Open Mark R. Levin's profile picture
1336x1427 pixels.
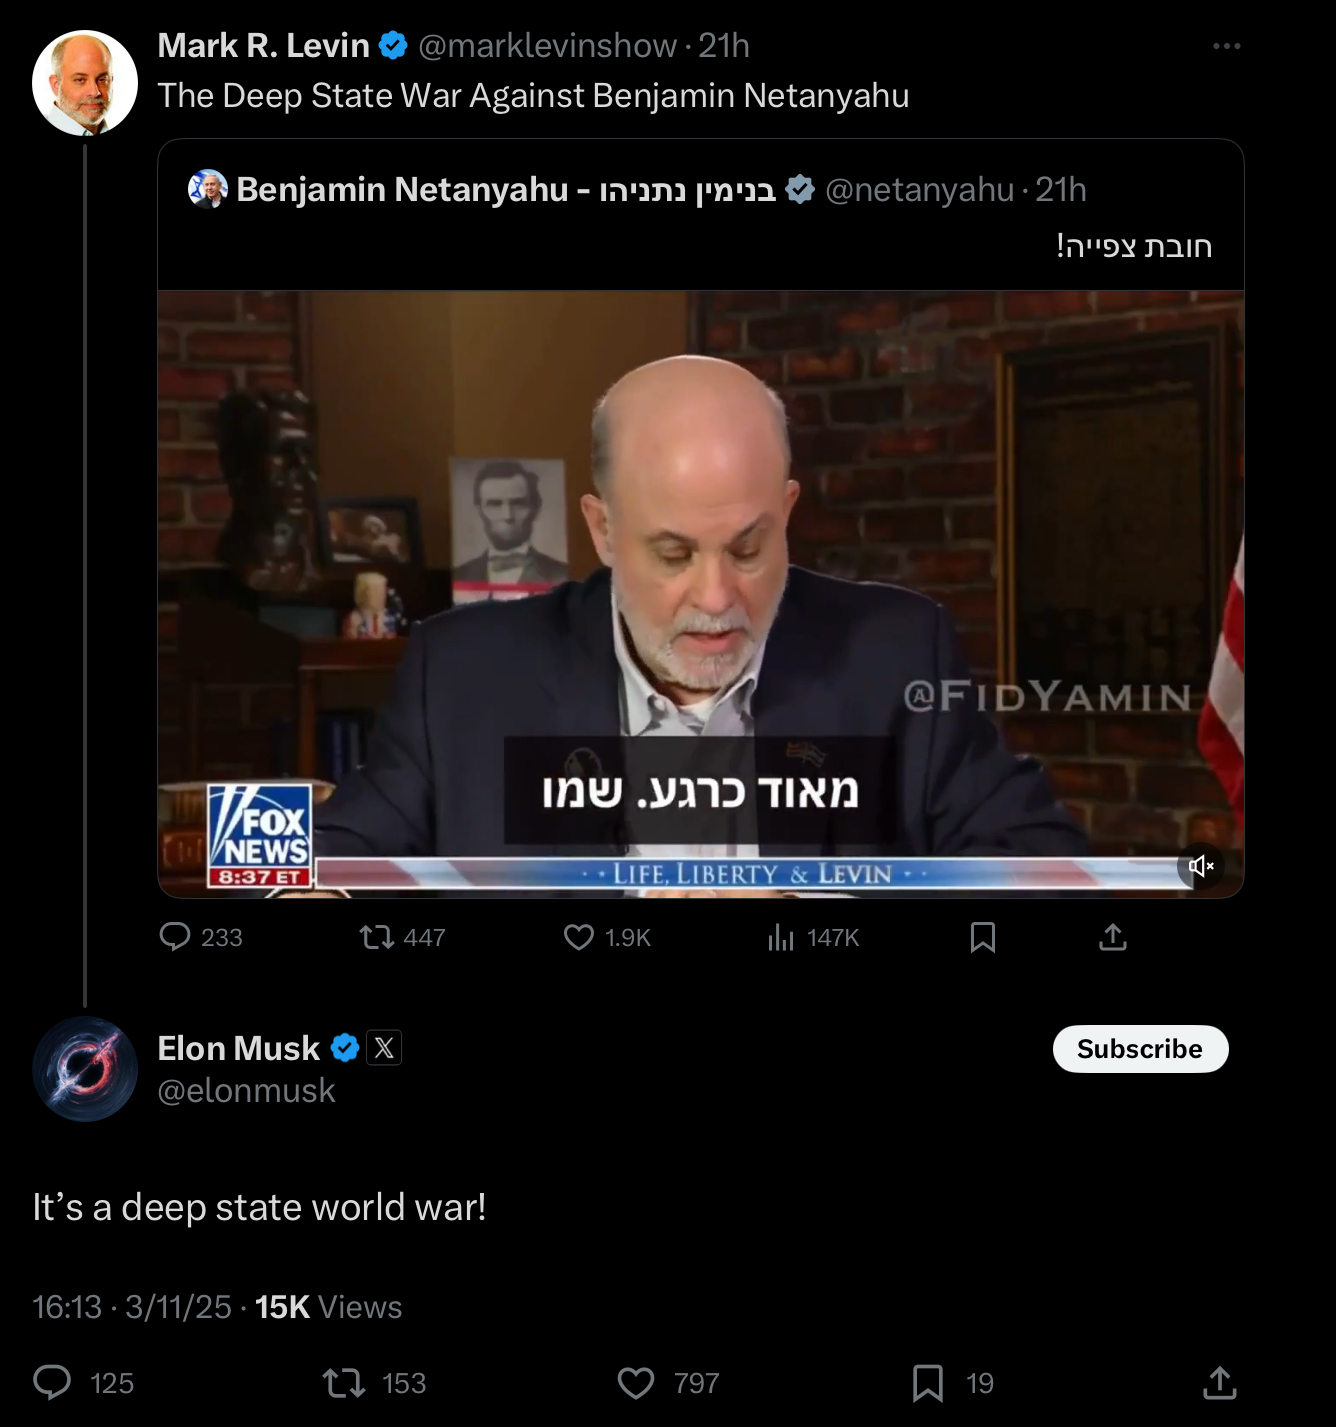pos(85,83)
